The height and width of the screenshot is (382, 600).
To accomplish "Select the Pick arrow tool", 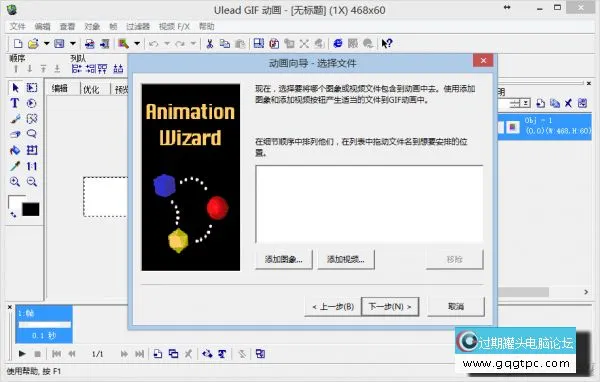I will point(15,88).
